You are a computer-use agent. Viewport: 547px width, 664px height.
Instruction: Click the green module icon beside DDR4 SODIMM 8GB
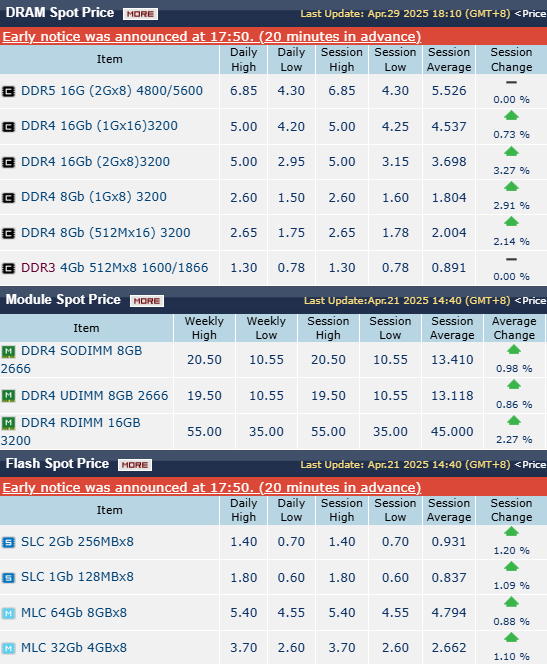pyautogui.click(x=8, y=351)
